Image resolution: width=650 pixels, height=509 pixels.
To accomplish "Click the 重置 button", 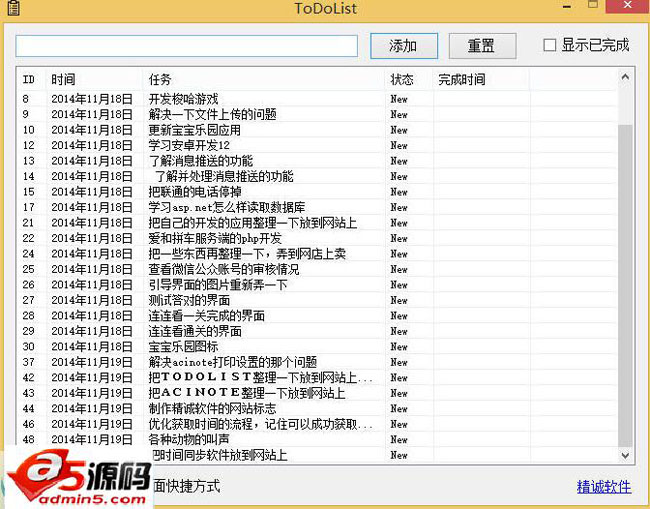I will click(x=482, y=46).
